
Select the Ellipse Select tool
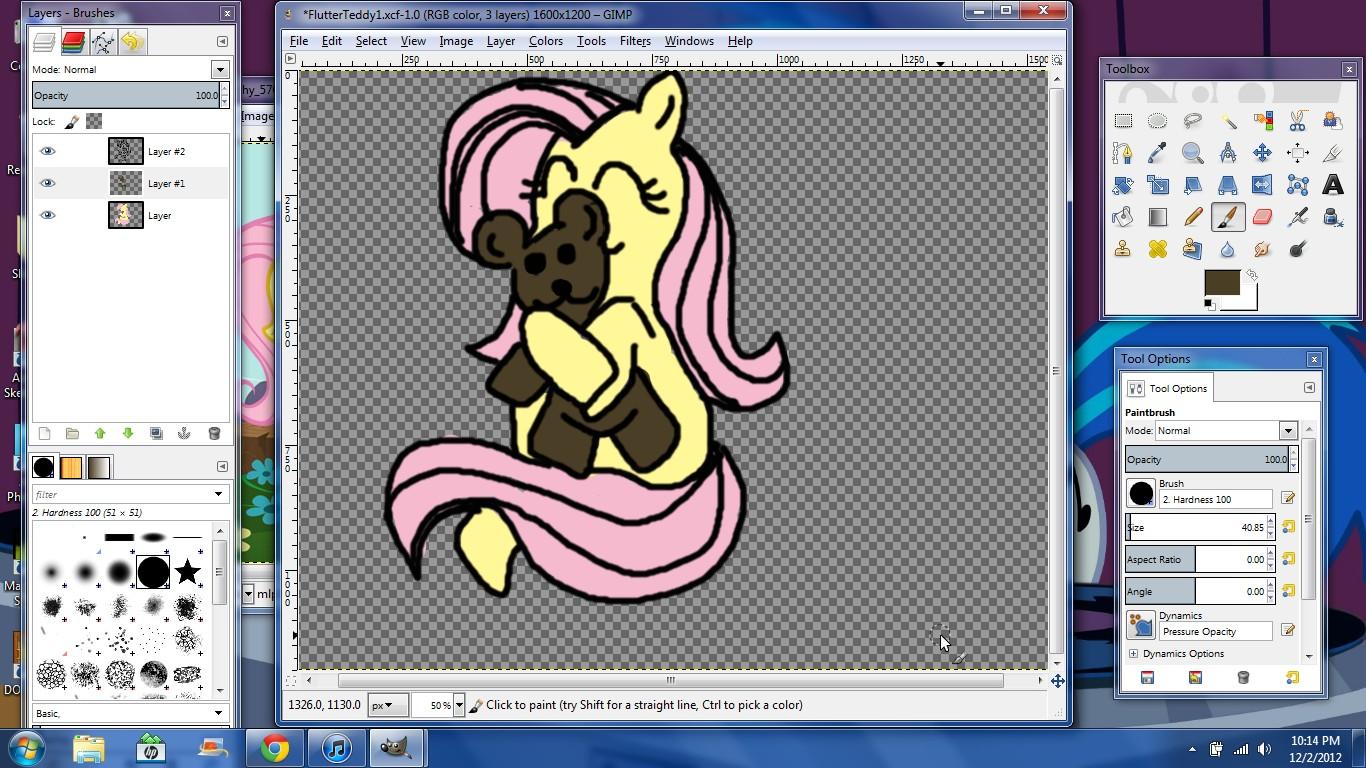1157,121
